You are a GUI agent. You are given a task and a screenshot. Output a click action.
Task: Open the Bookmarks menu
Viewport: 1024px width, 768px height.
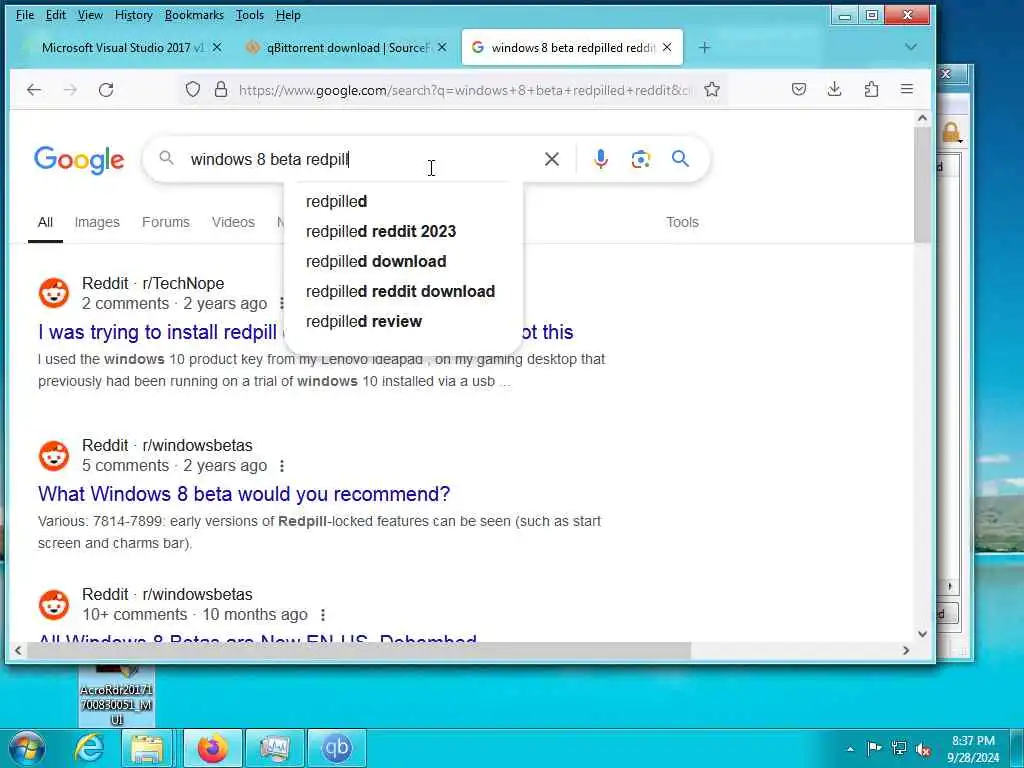pyautogui.click(x=194, y=15)
